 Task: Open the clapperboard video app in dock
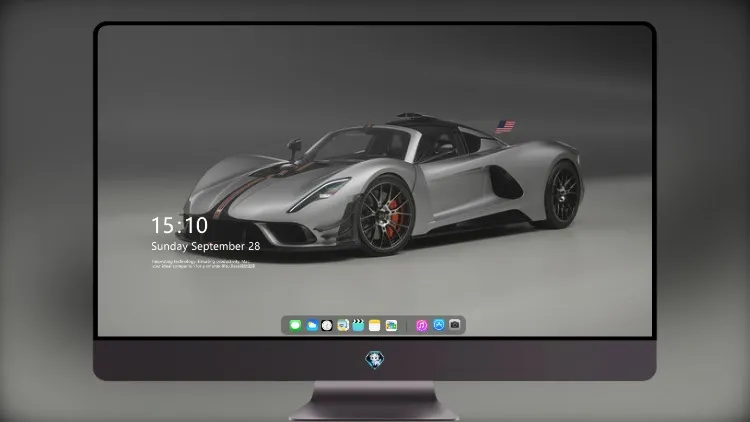(x=358, y=325)
